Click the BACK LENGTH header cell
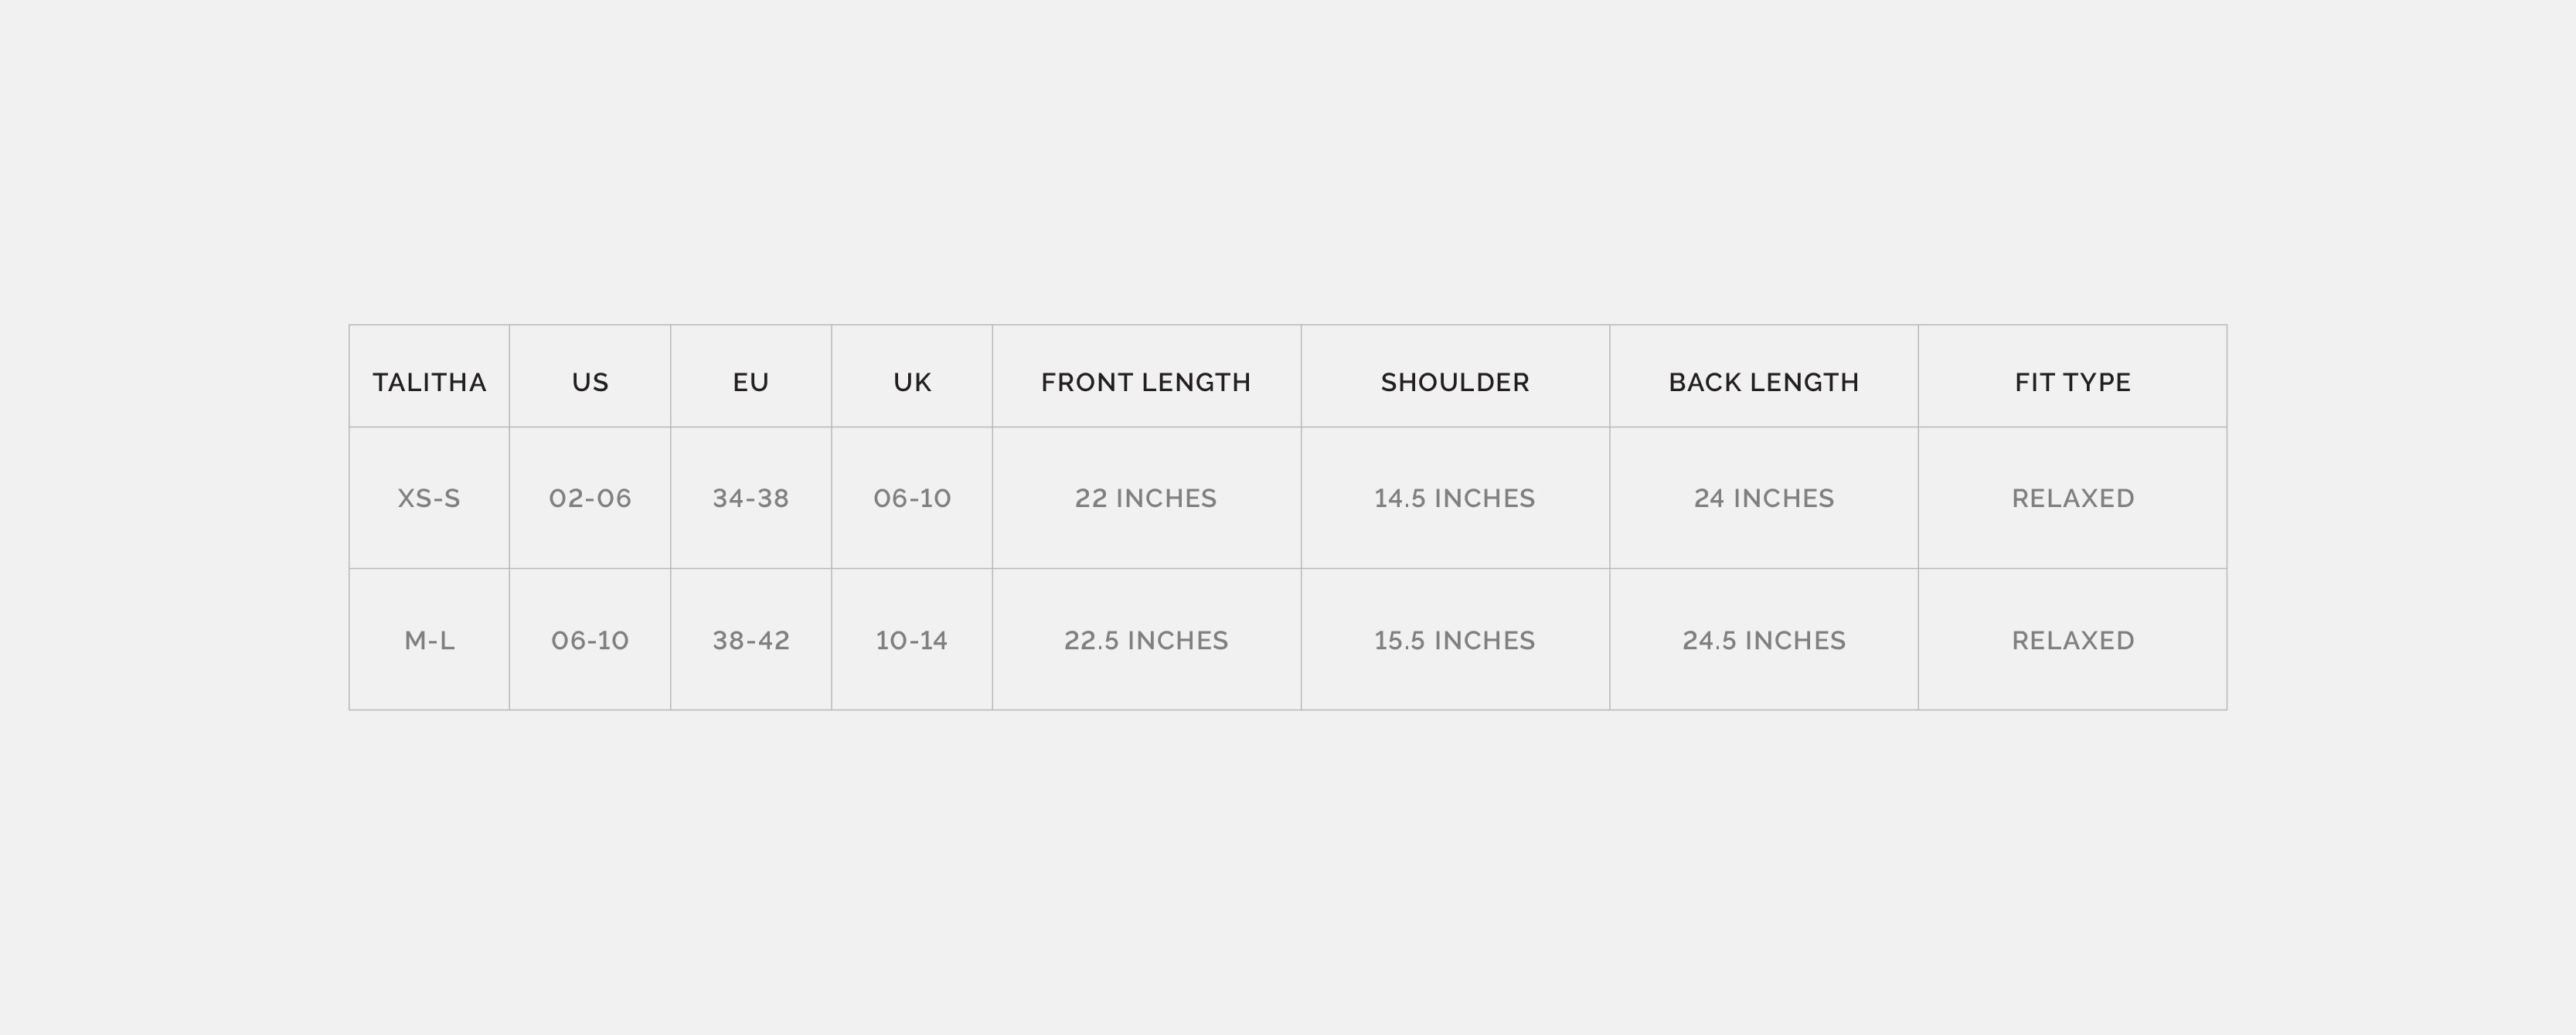Screen dimensions: 2576x1035 click(x=1764, y=382)
